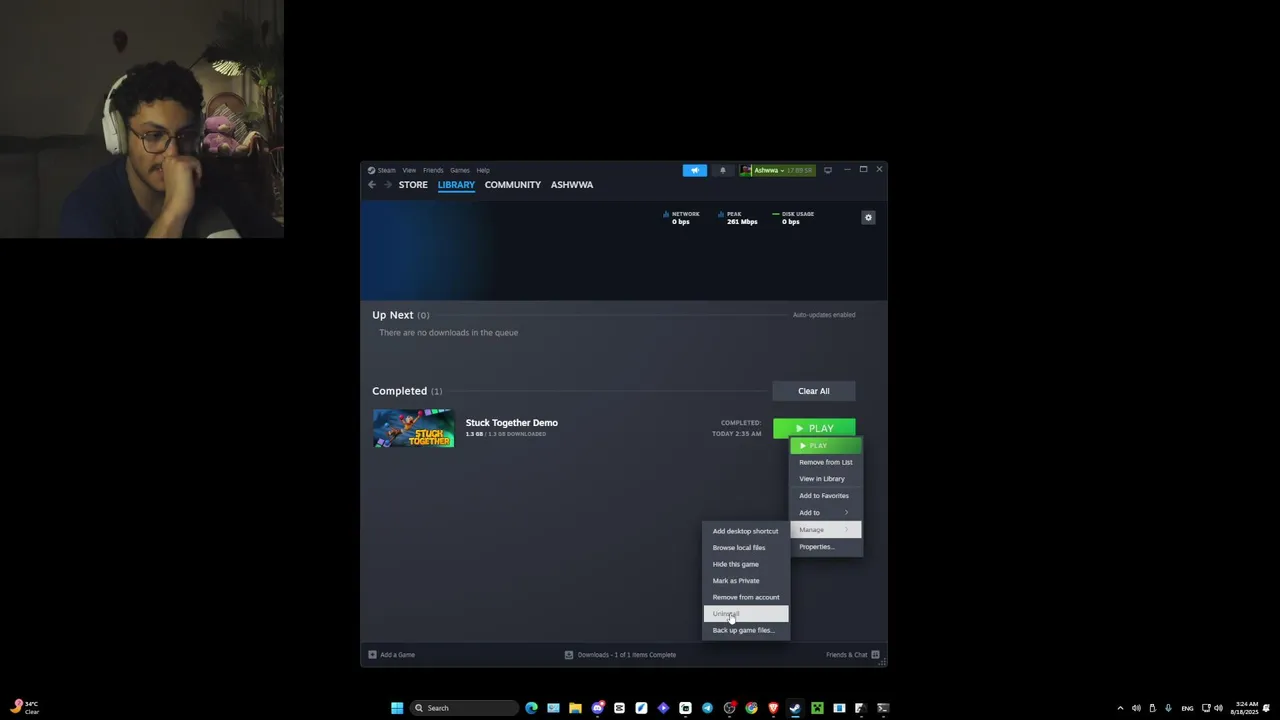The height and width of the screenshot is (720, 1280).
Task: Open downloads settings gear icon
Action: [868, 217]
